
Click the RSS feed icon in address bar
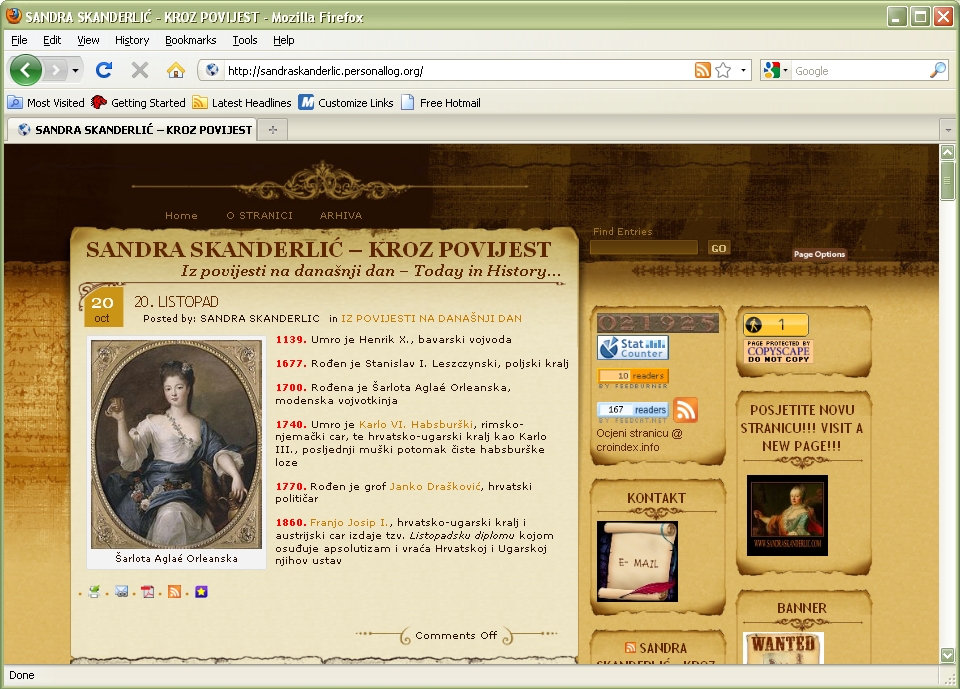coord(703,70)
